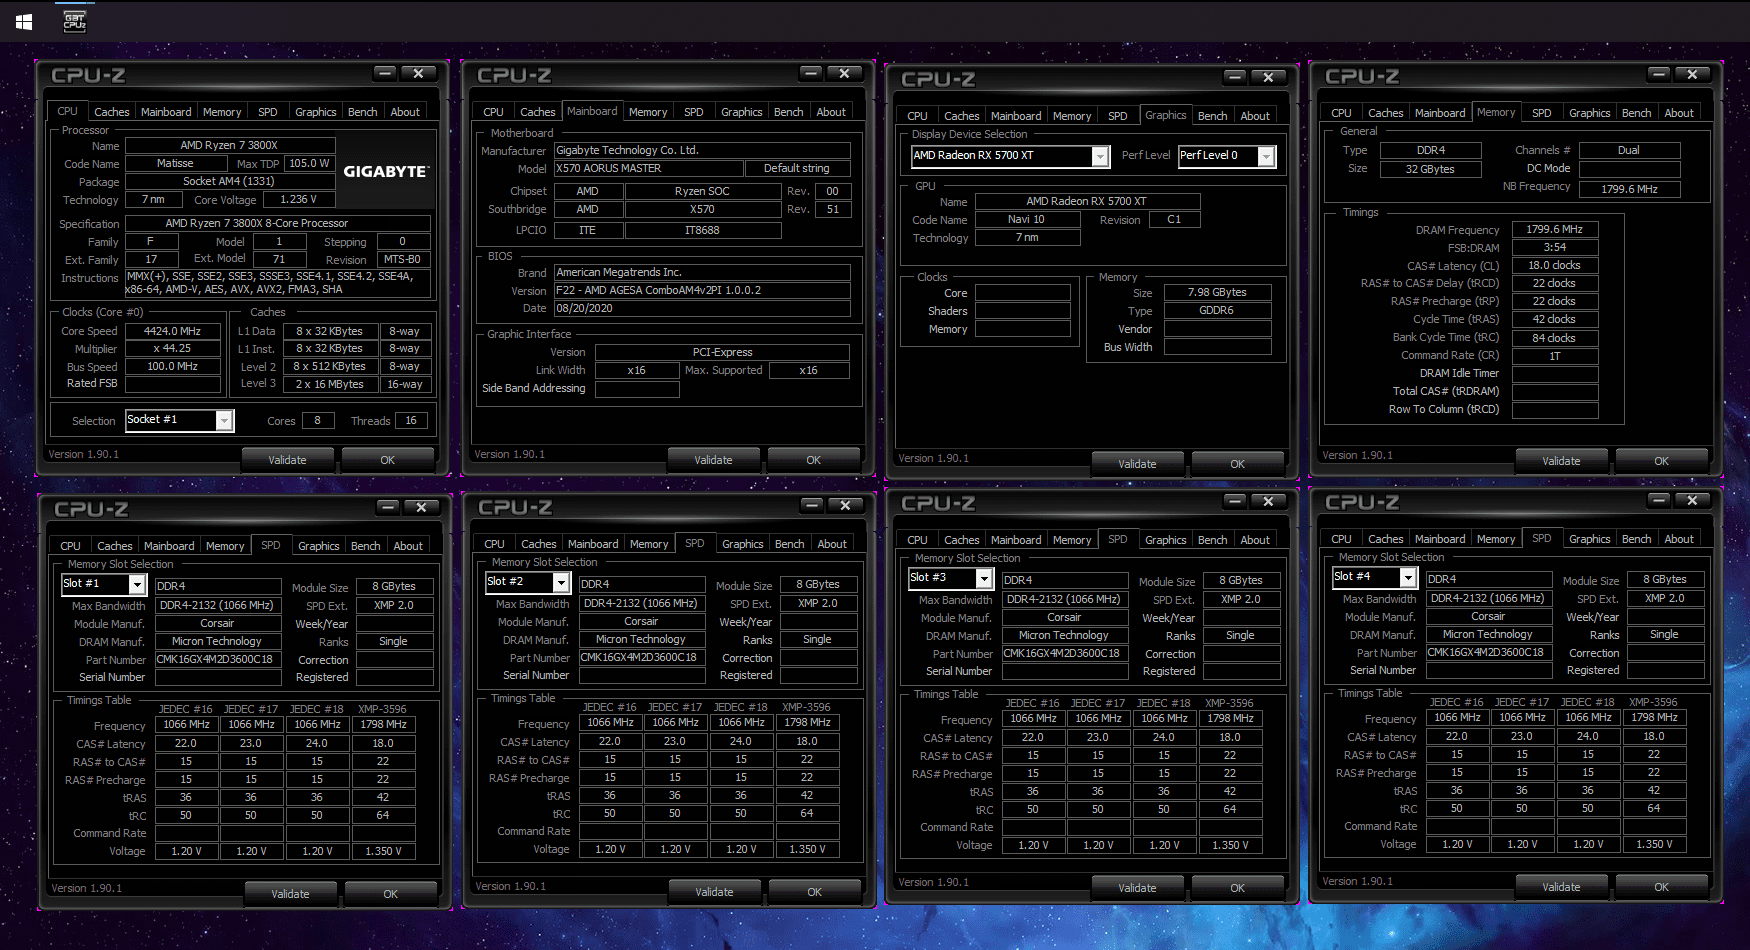
Task: Open Bench tab in the Slot #1 SPD window
Action: point(366,546)
